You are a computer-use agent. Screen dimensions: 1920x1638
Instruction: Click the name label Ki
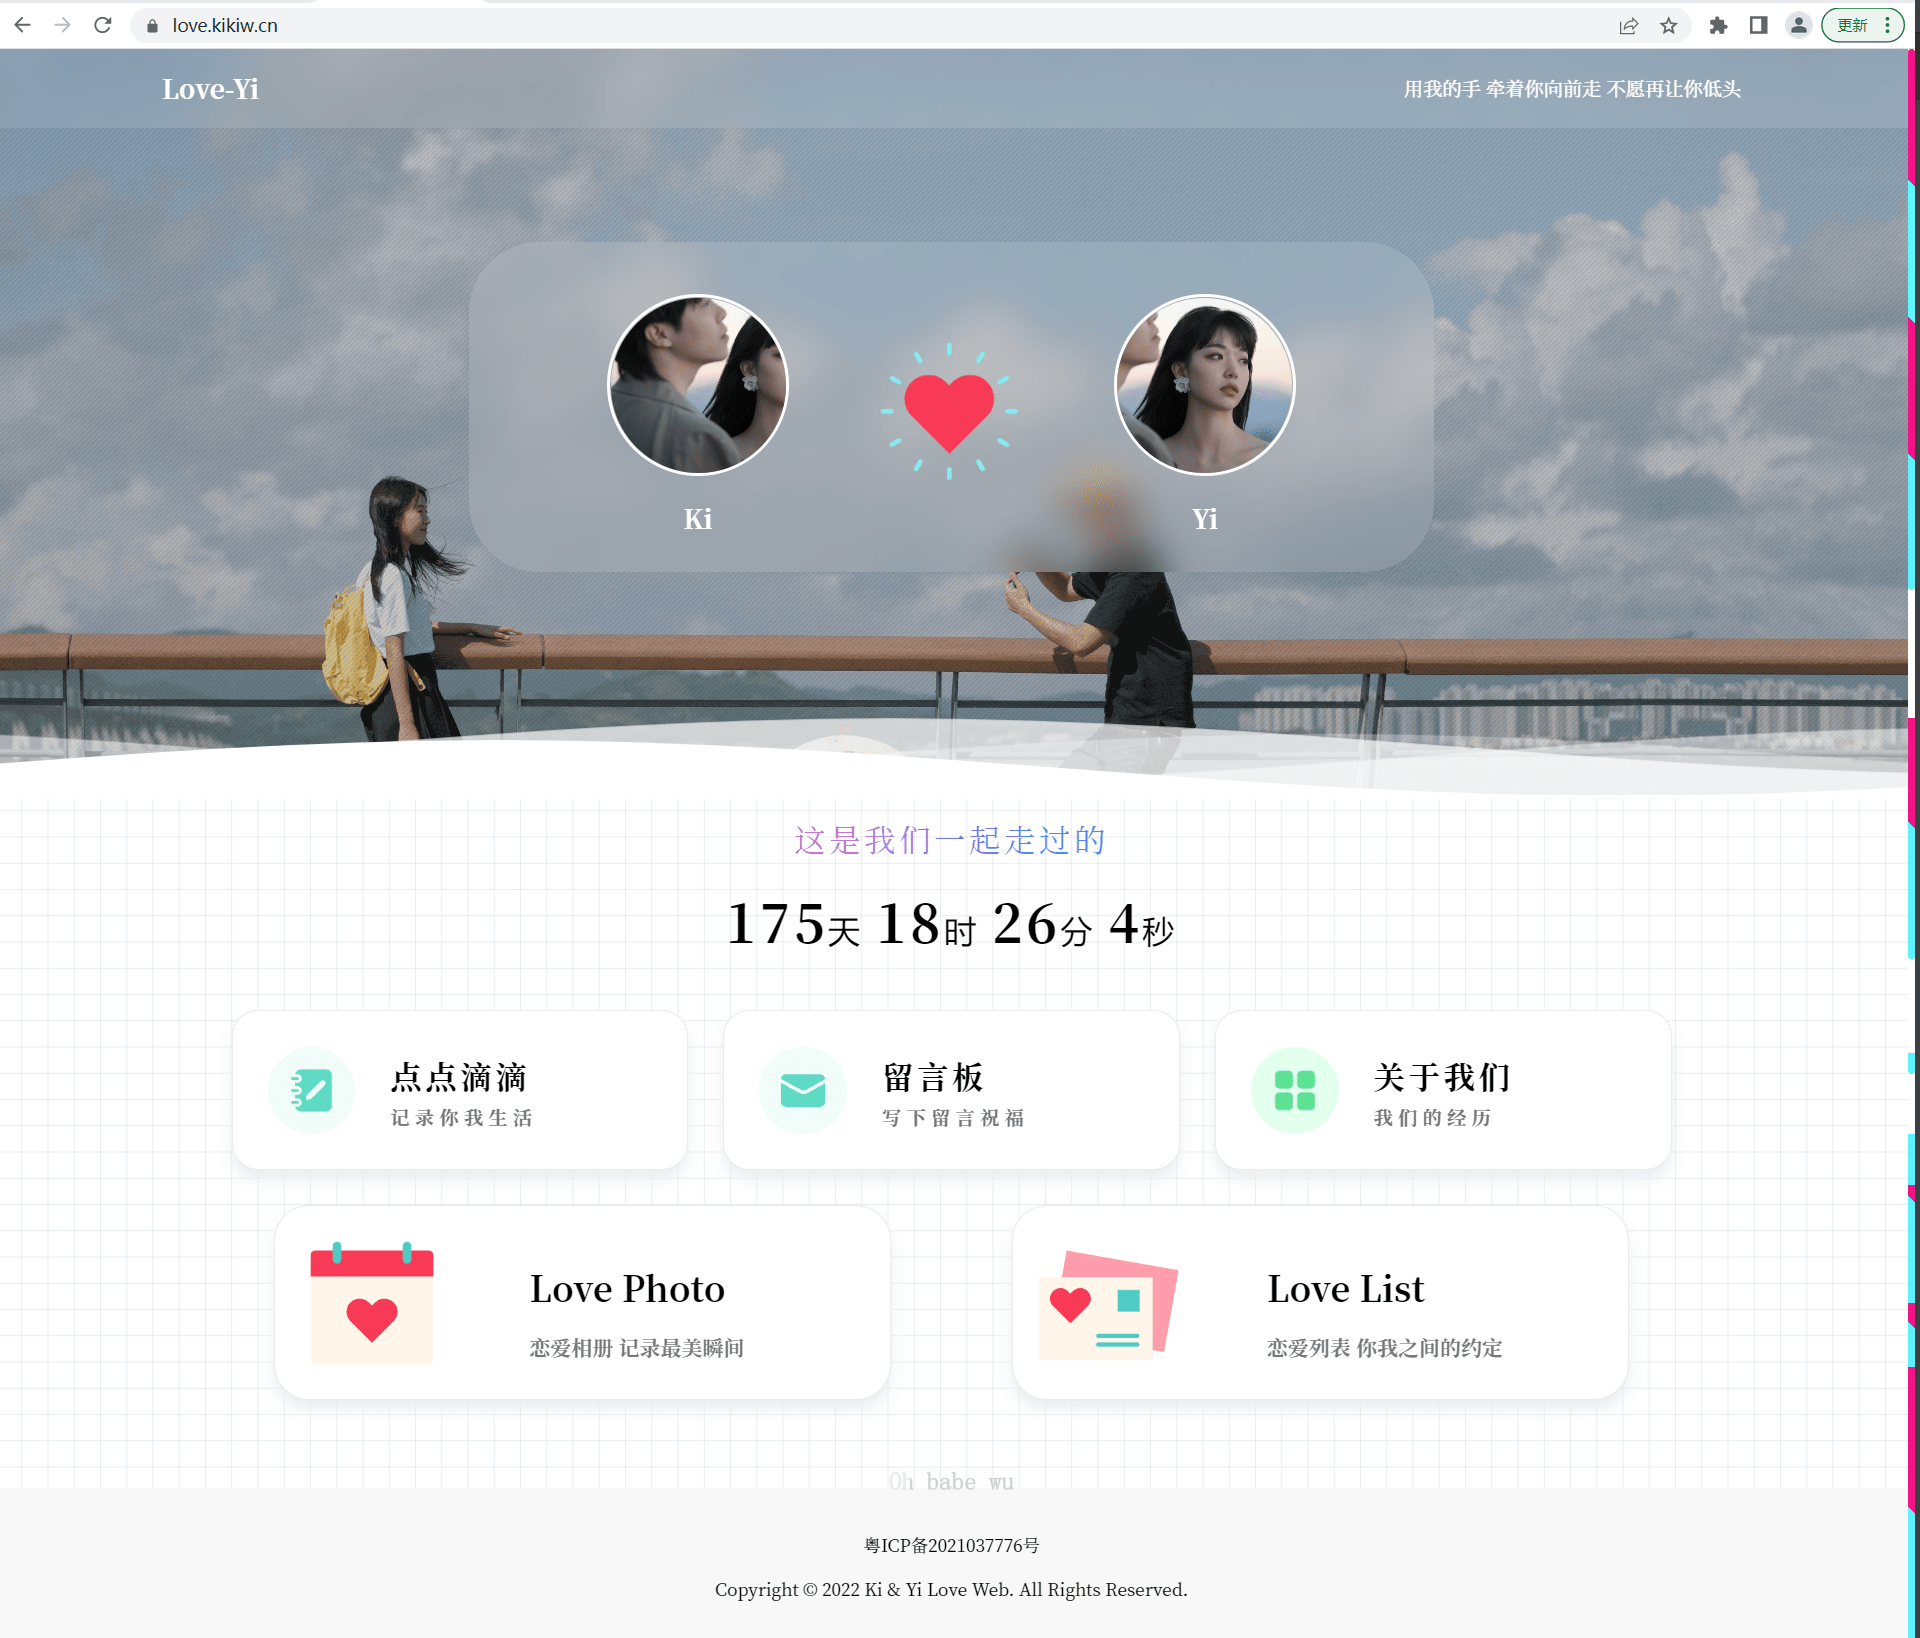(x=698, y=519)
